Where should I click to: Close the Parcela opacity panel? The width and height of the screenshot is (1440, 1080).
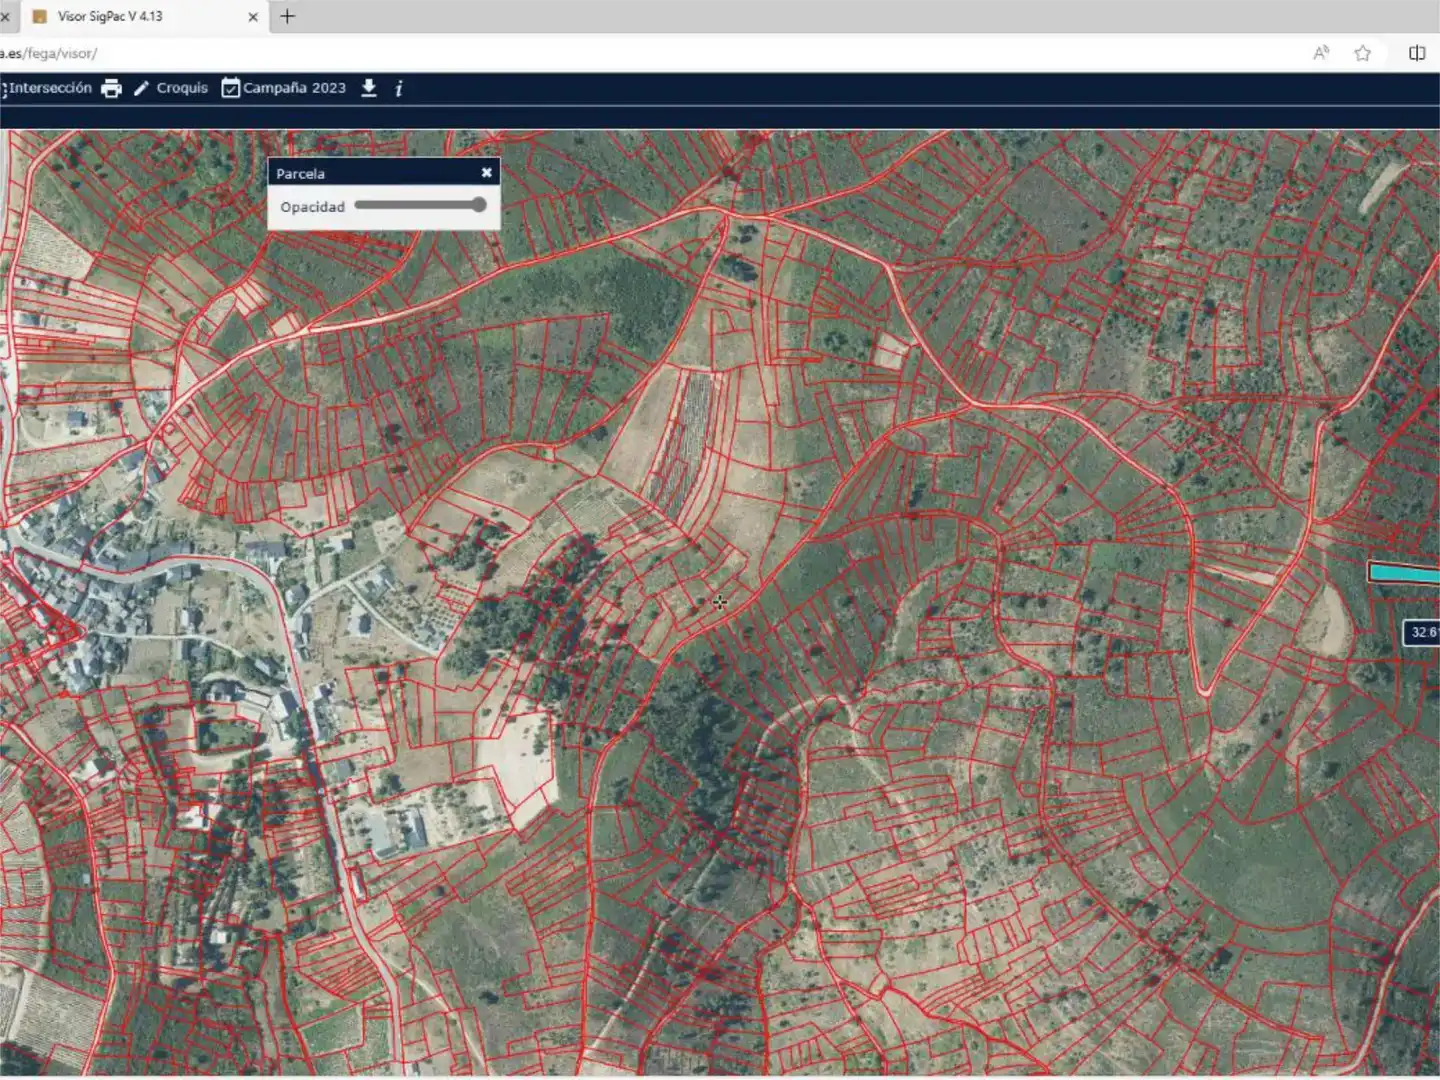[x=486, y=172]
